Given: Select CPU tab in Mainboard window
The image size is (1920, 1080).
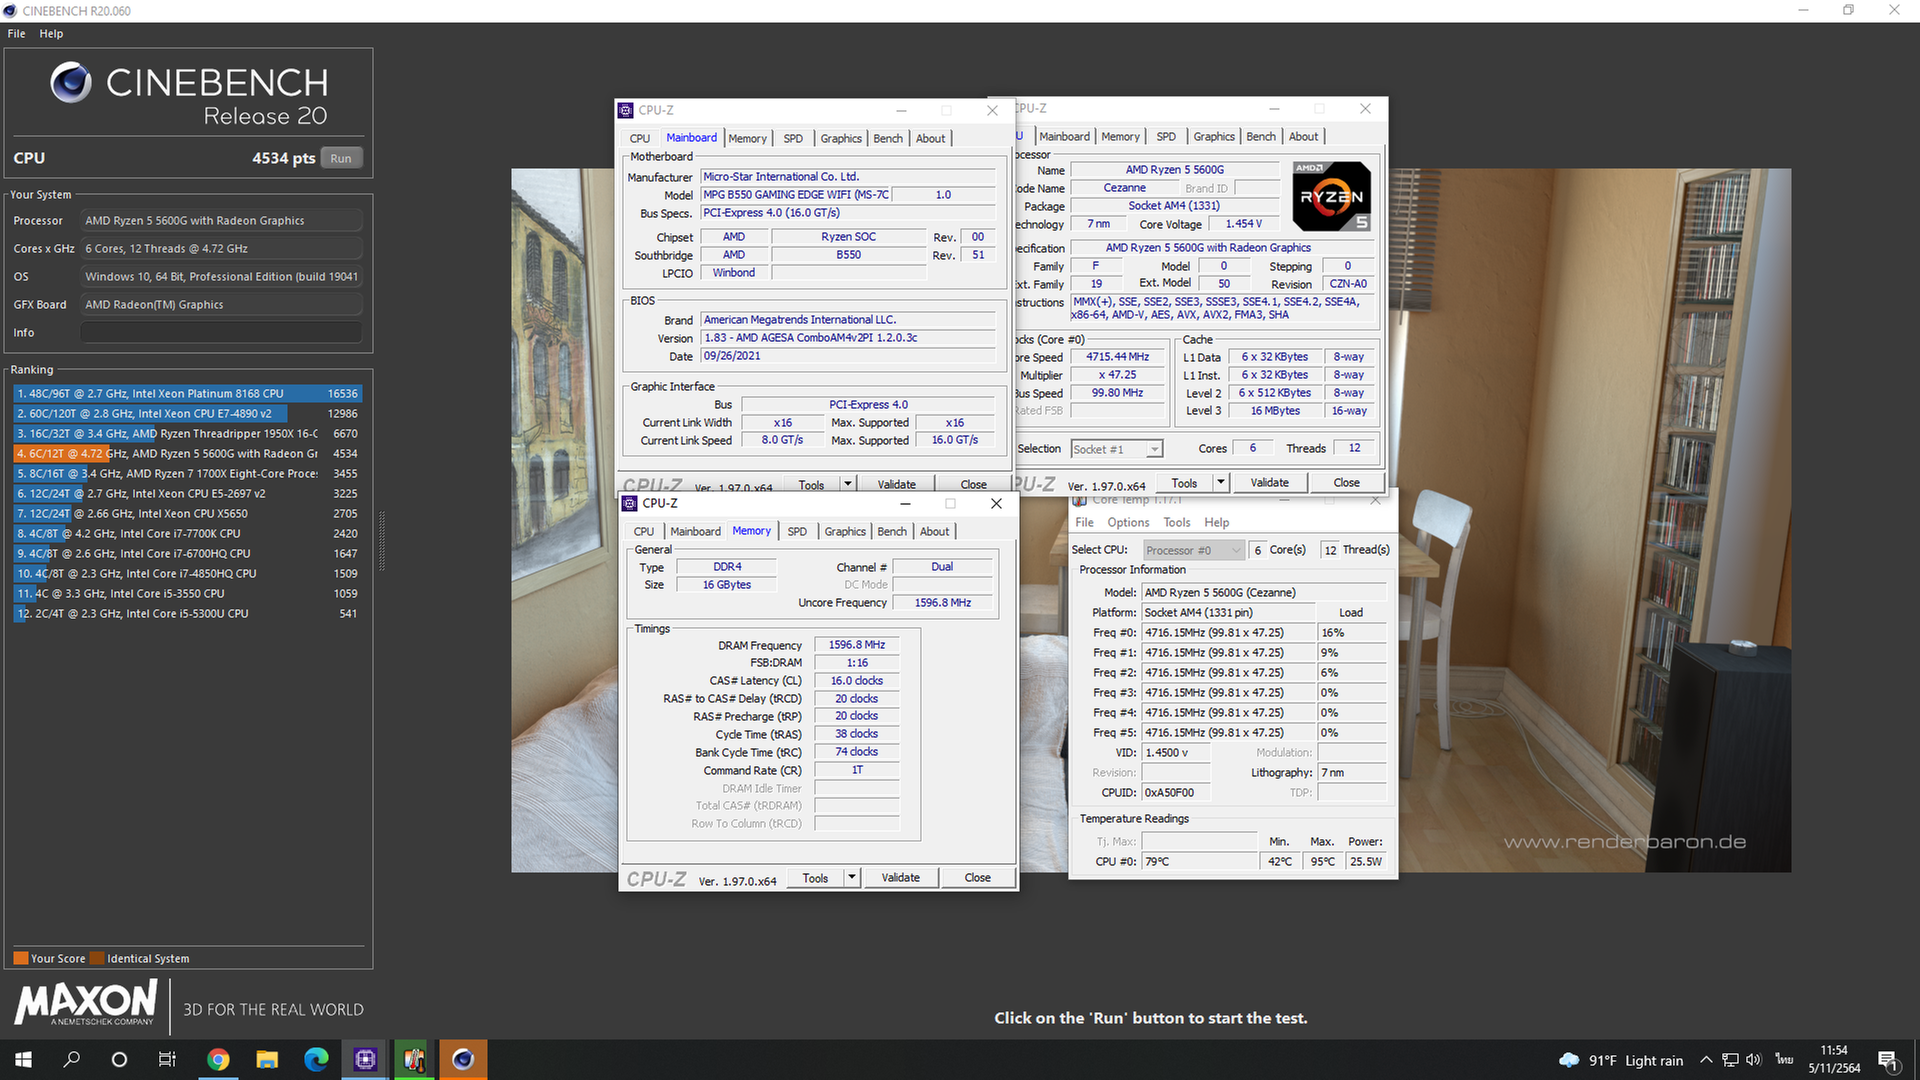Looking at the screenshot, I should pos(640,138).
